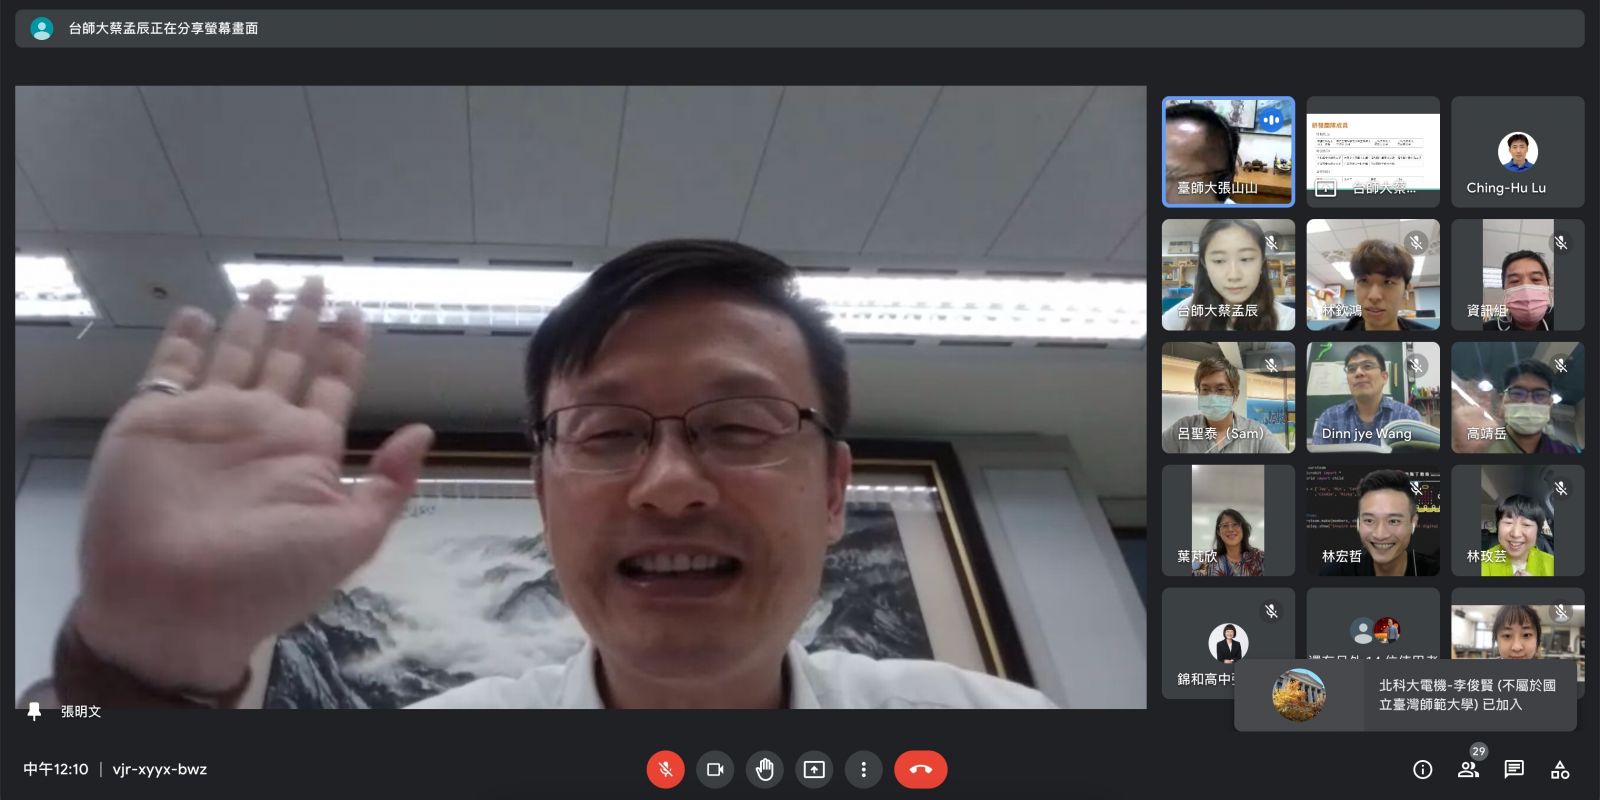Image resolution: width=1600 pixels, height=800 pixels.
Task: Click the presentation icon on shared screen tile
Action: [x=1326, y=187]
